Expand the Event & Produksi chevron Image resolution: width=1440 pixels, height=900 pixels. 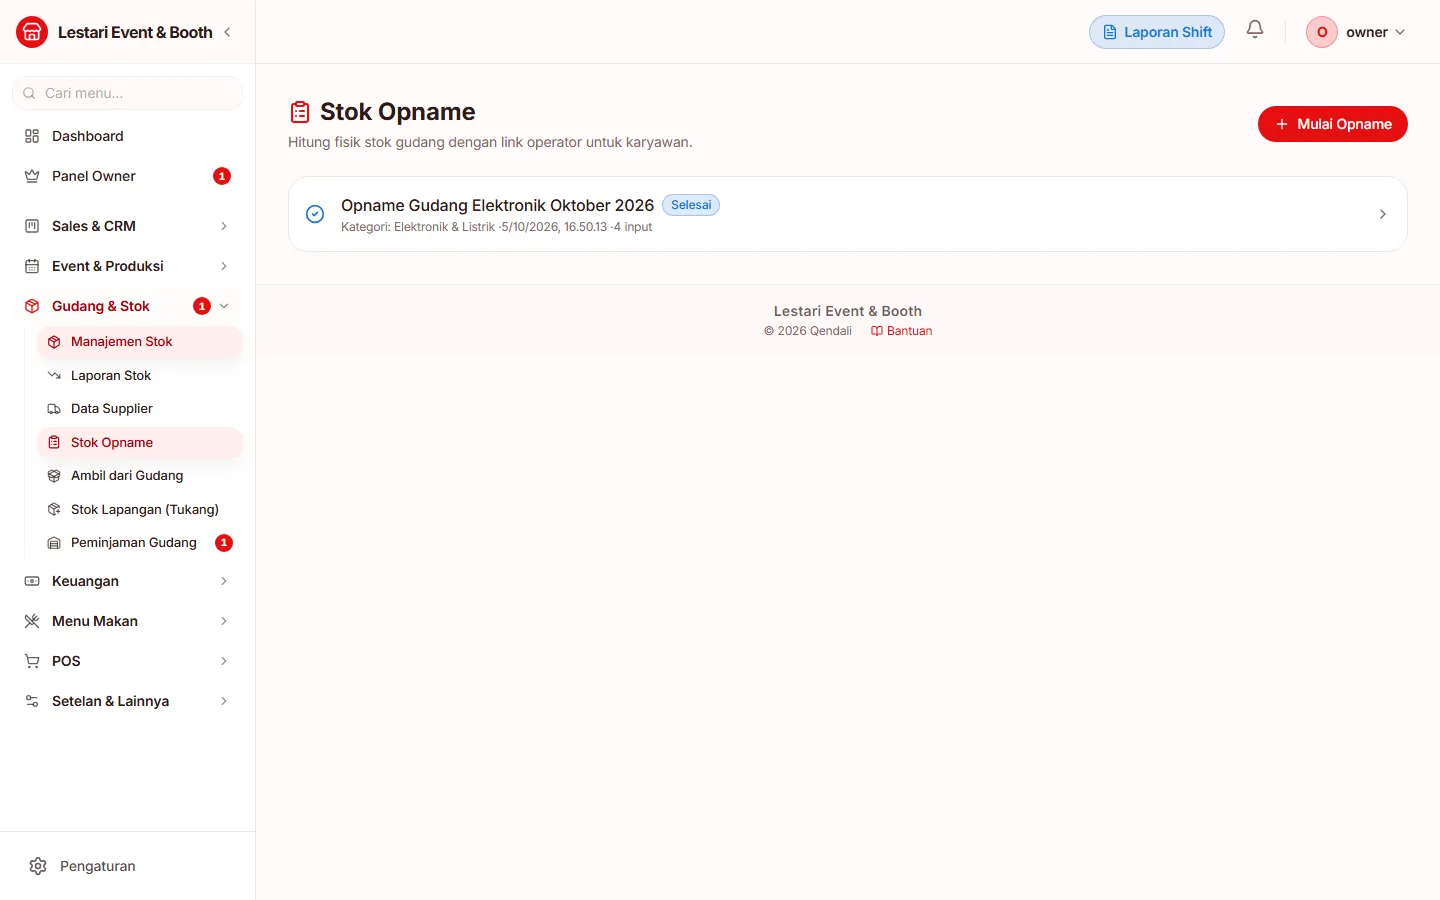coord(224,266)
